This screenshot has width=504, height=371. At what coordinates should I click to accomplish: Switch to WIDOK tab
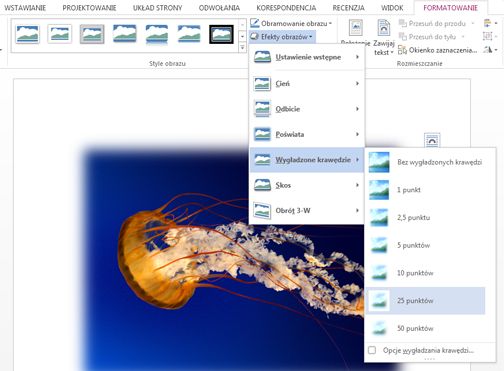tap(392, 8)
